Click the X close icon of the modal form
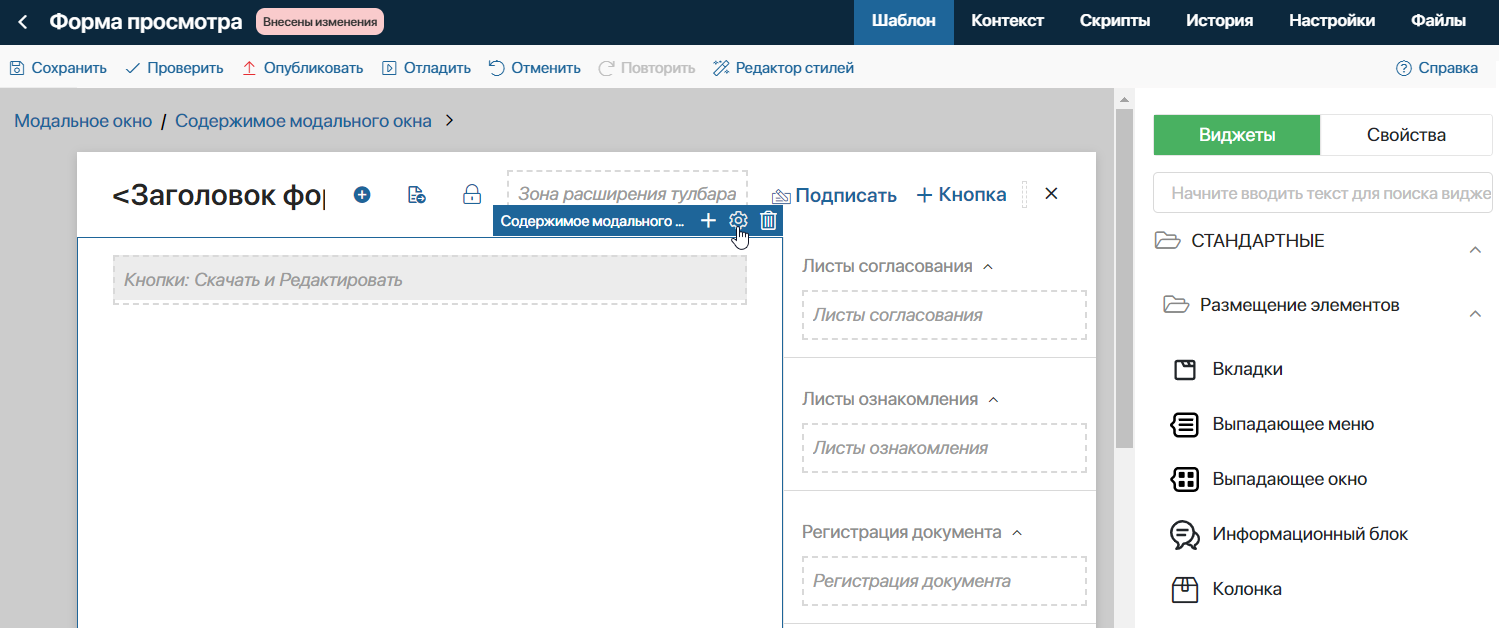This screenshot has height=628, width=1499. click(x=1051, y=194)
